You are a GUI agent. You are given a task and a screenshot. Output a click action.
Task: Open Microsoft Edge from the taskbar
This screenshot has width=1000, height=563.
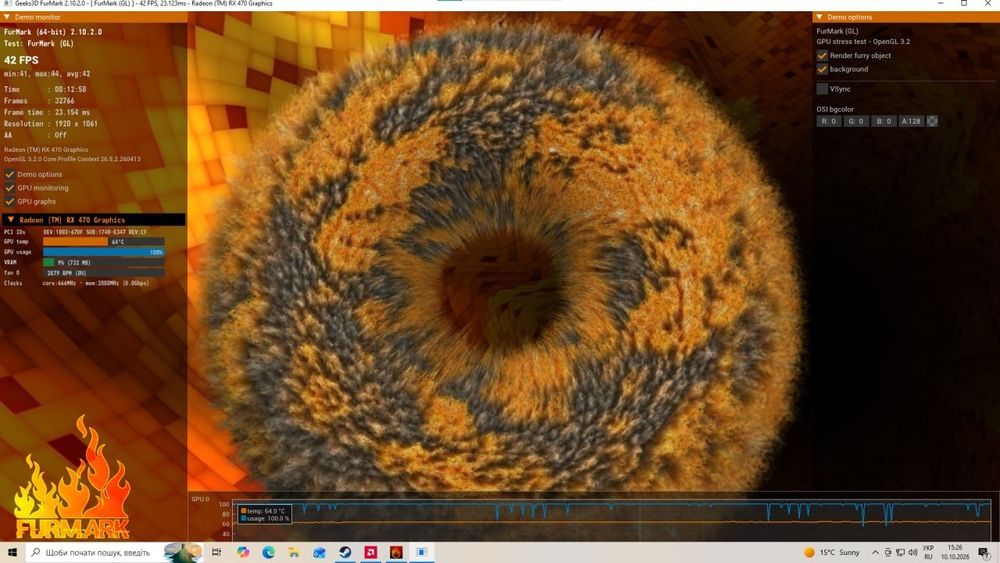click(x=268, y=552)
